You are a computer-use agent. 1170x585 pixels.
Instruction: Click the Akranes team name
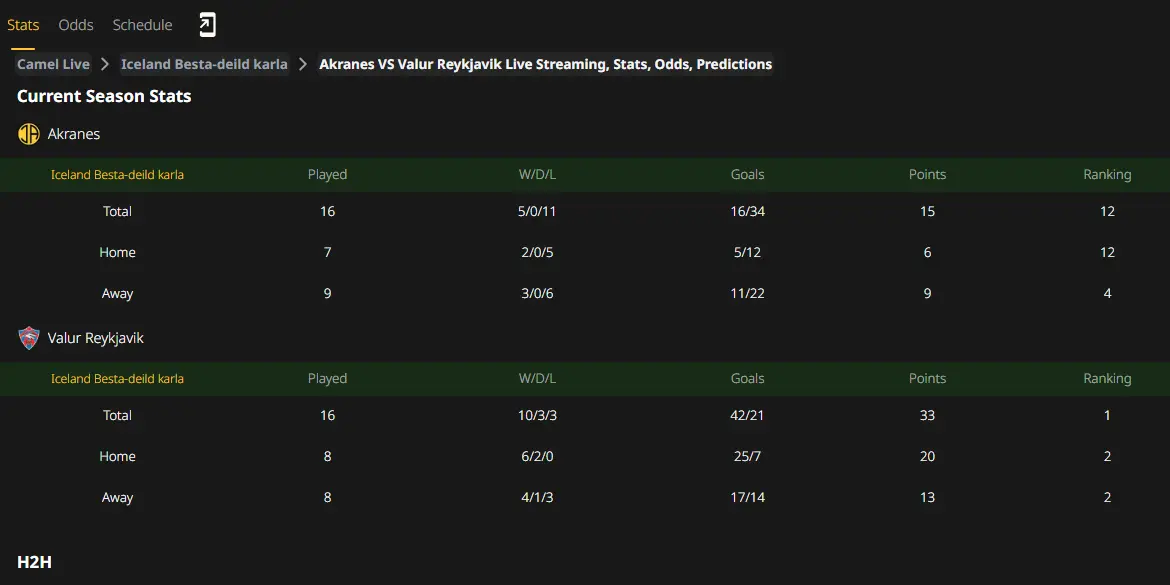[x=74, y=134]
